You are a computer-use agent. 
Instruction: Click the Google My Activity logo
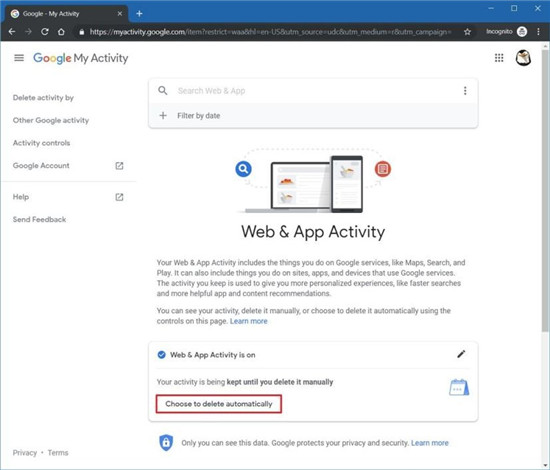coord(81,58)
